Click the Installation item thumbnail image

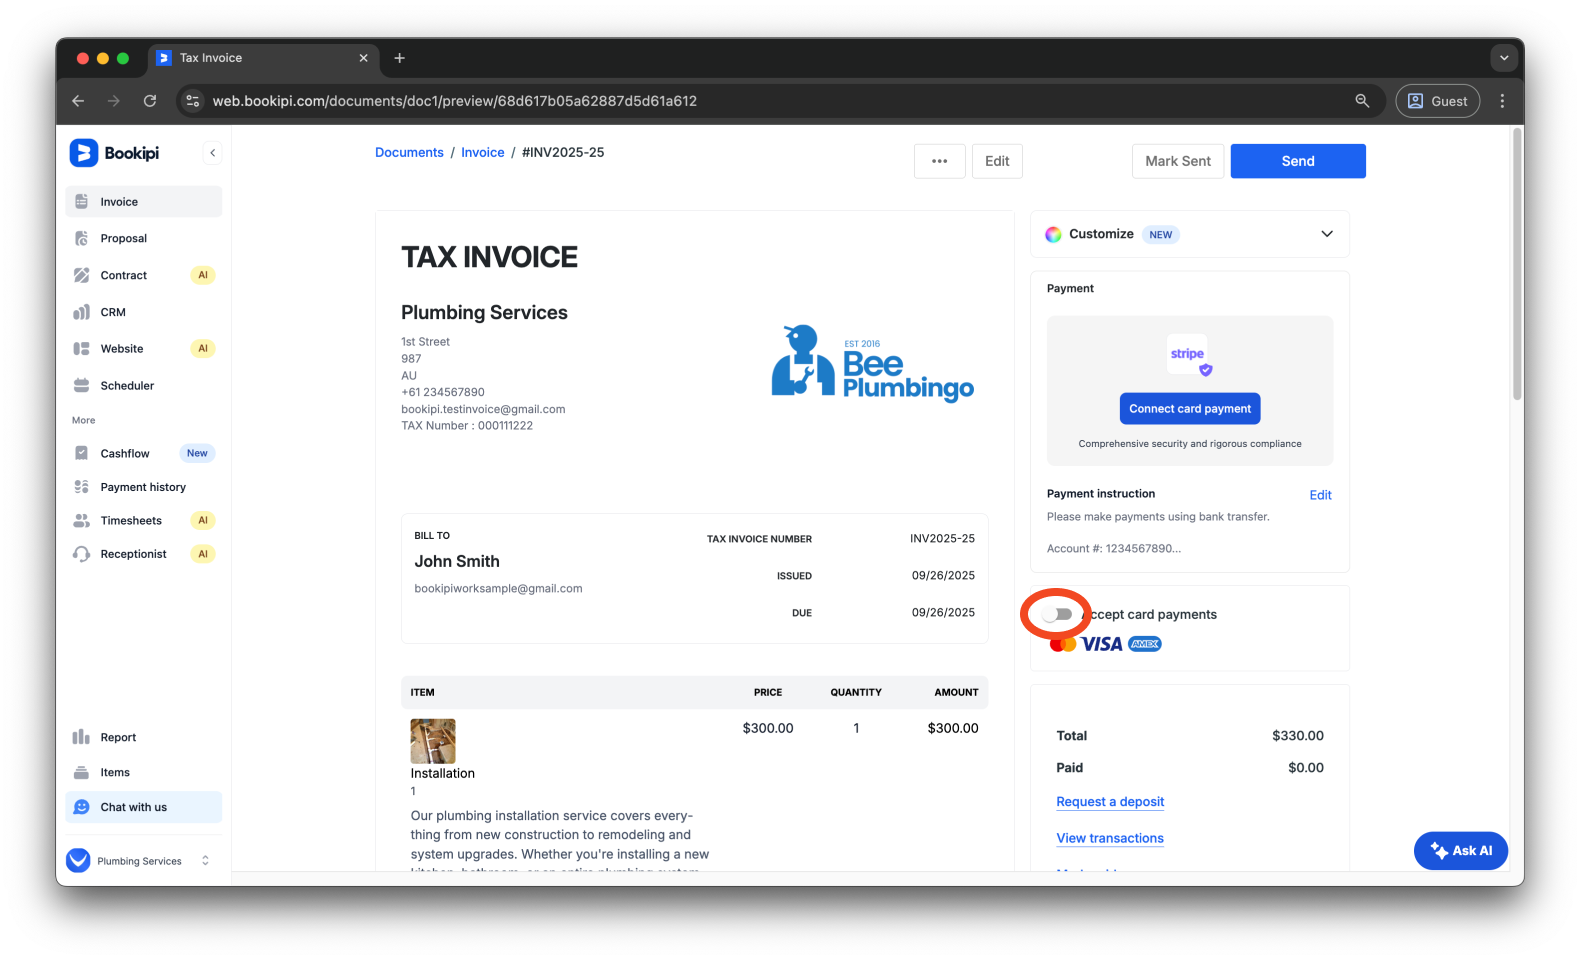433,741
